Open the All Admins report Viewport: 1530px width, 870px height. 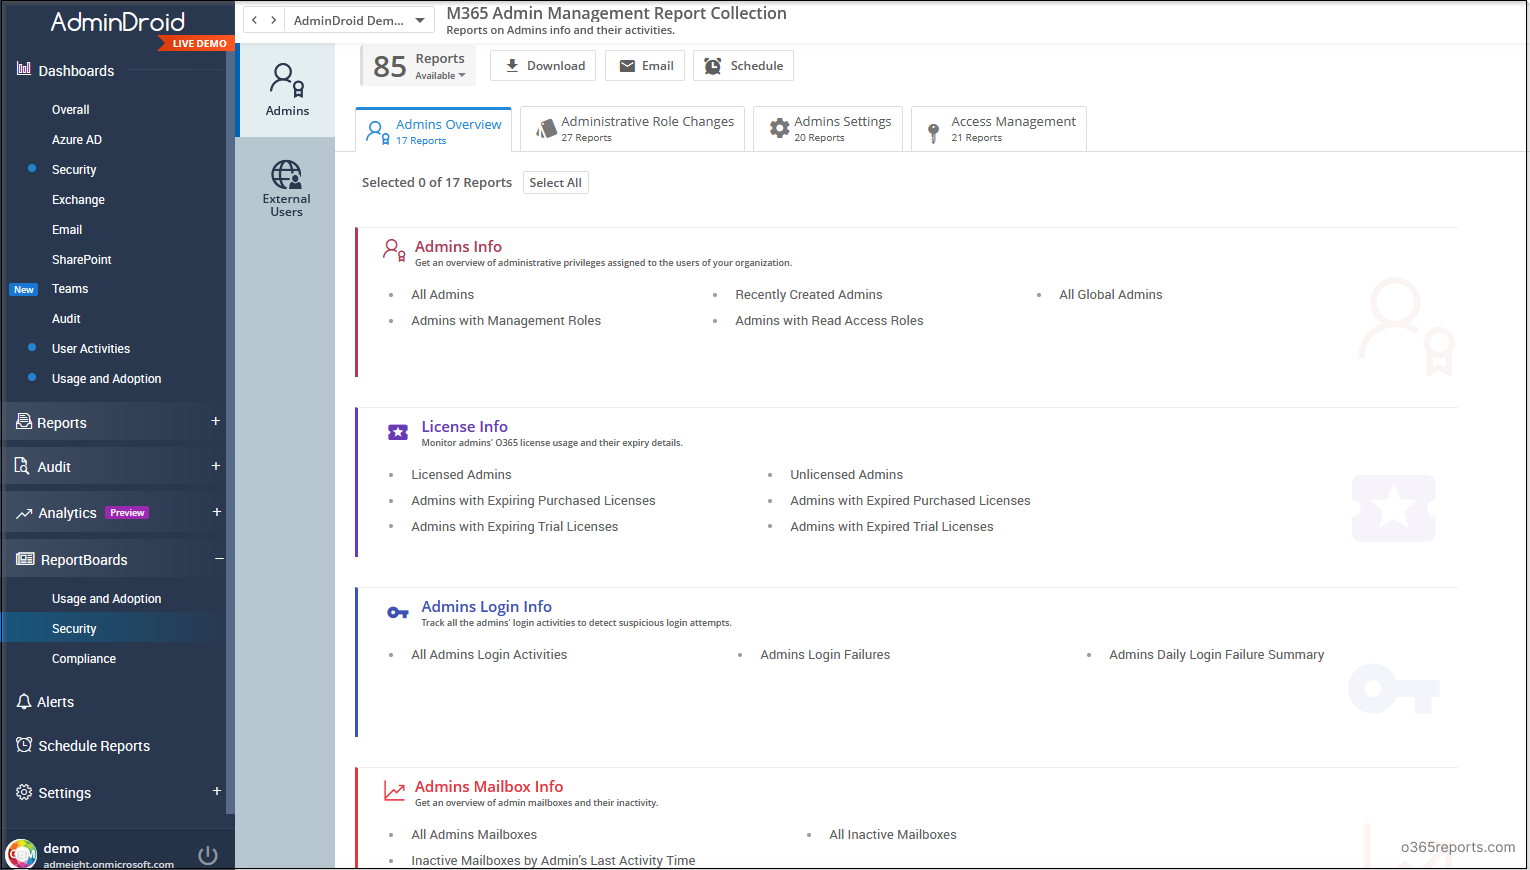443,294
